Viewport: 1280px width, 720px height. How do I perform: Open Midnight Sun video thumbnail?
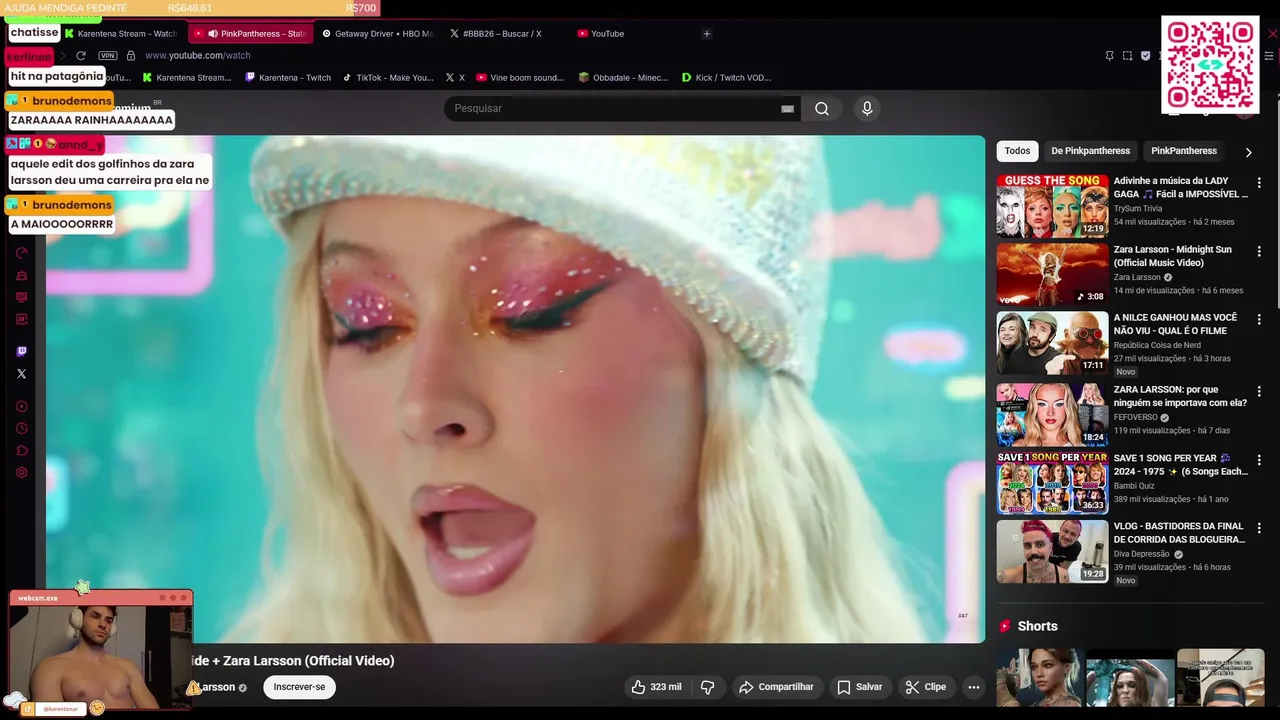click(x=1052, y=274)
